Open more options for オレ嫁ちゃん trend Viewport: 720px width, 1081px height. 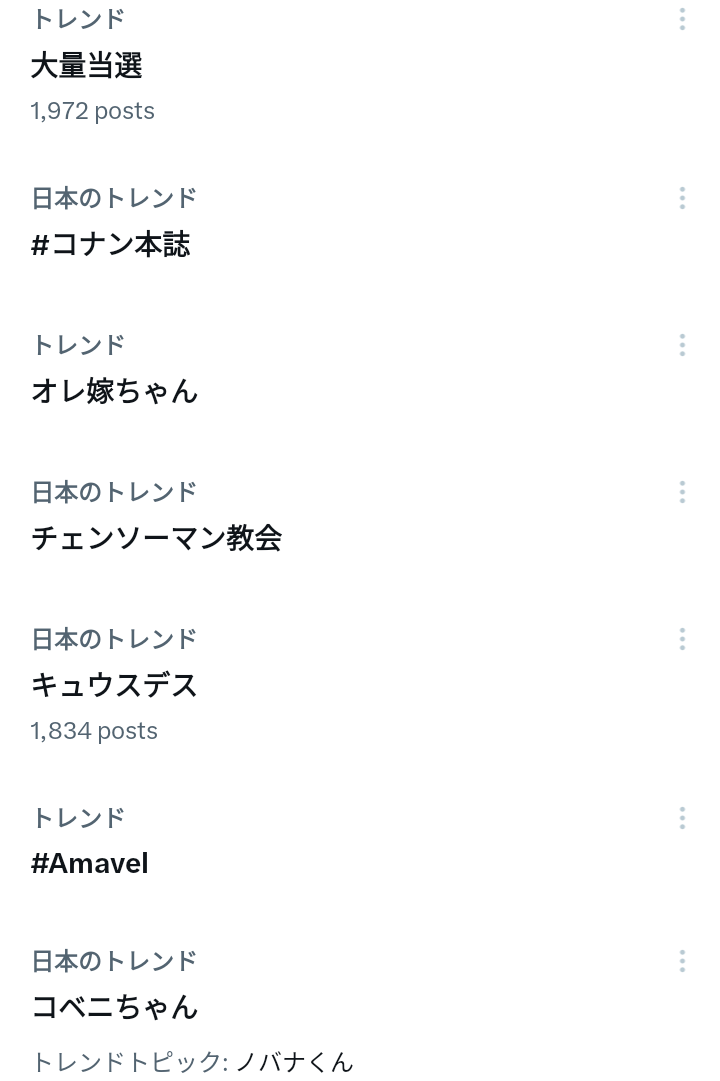(682, 345)
